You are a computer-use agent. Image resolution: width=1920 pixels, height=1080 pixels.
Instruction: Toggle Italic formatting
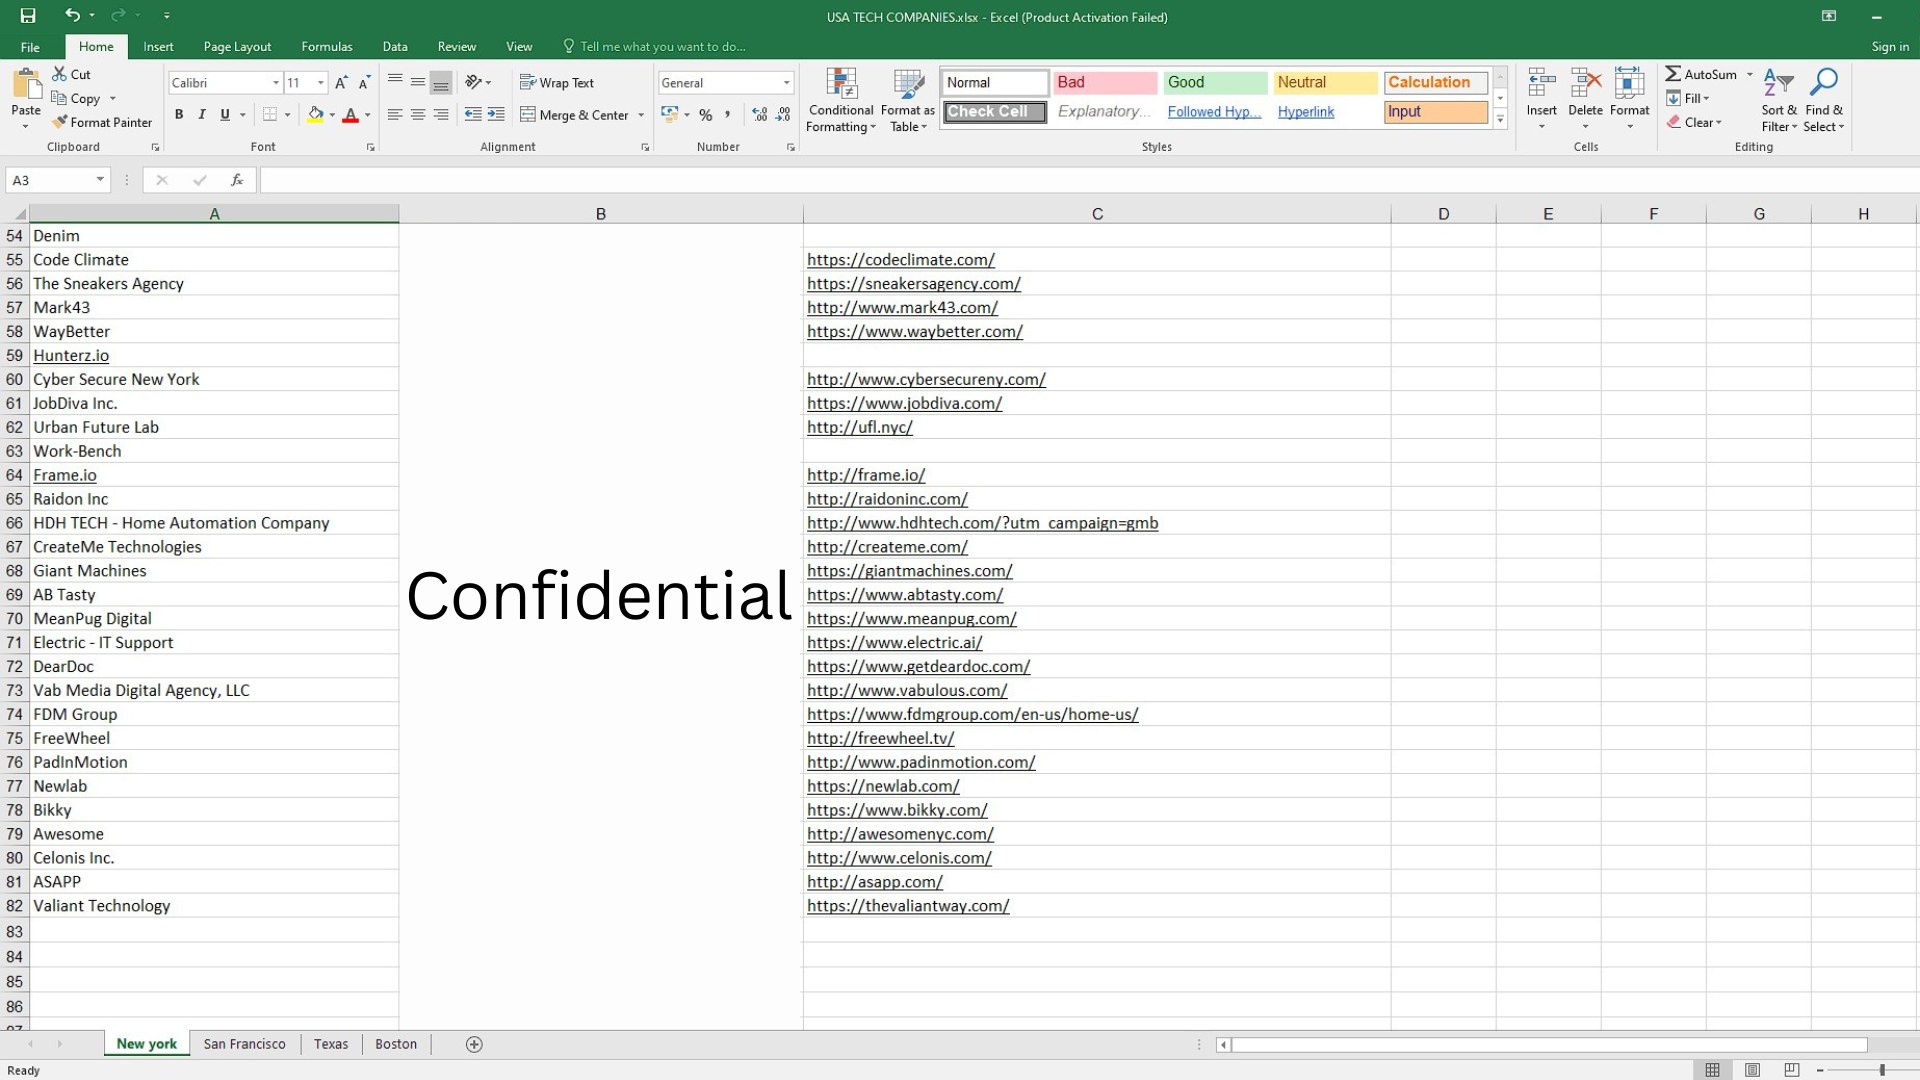[x=202, y=115]
